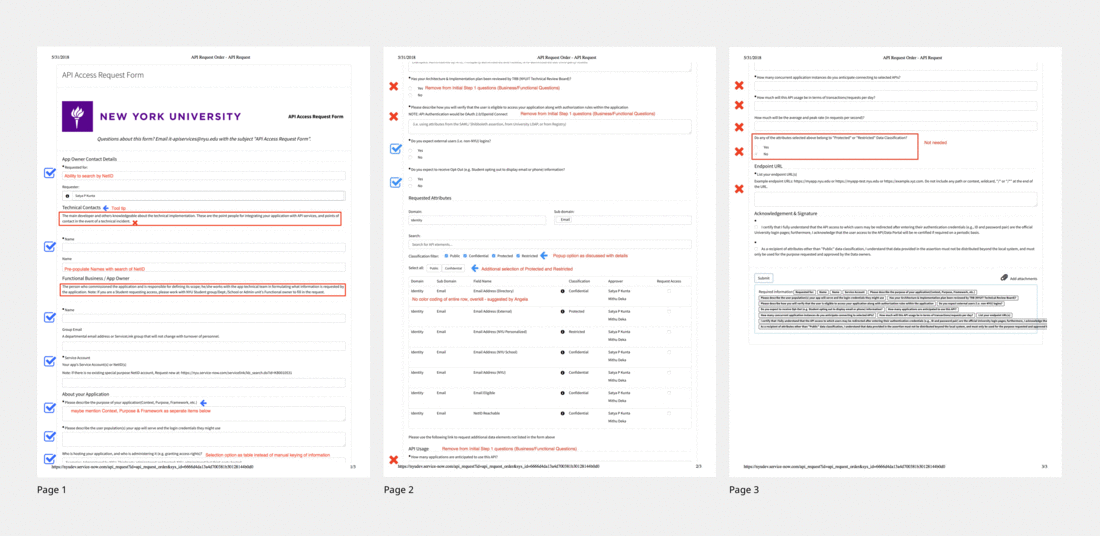The height and width of the screenshot is (536, 1100).
Task: Click the Search for API elements field
Action: coord(550,244)
